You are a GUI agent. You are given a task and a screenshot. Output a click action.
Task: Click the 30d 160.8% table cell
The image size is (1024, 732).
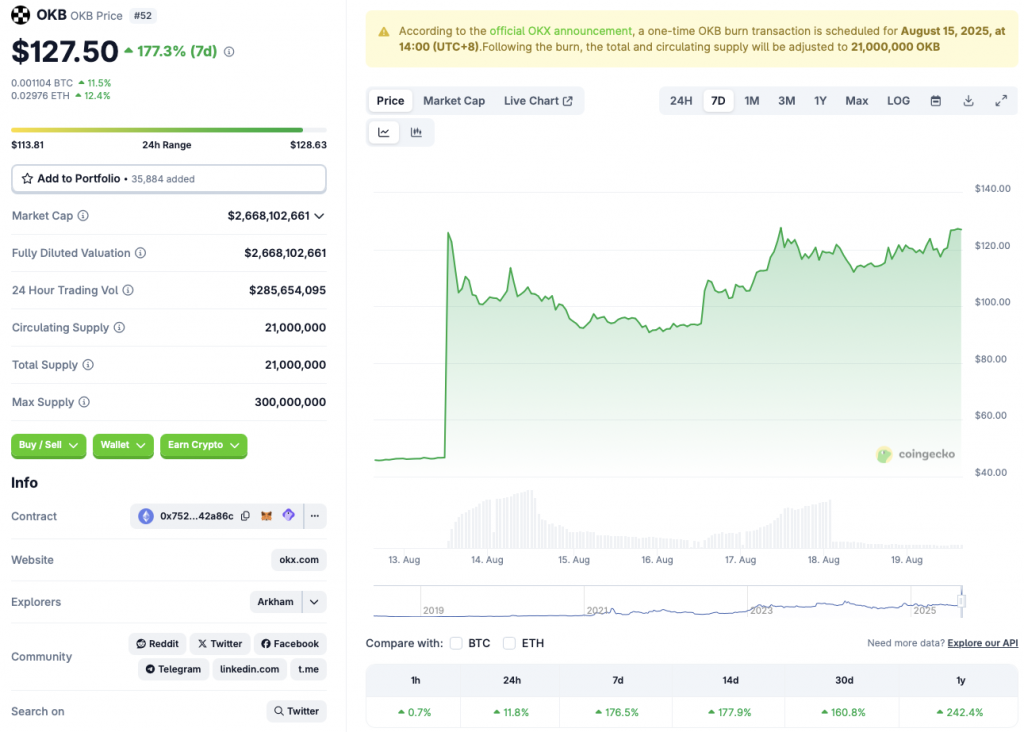(x=843, y=712)
